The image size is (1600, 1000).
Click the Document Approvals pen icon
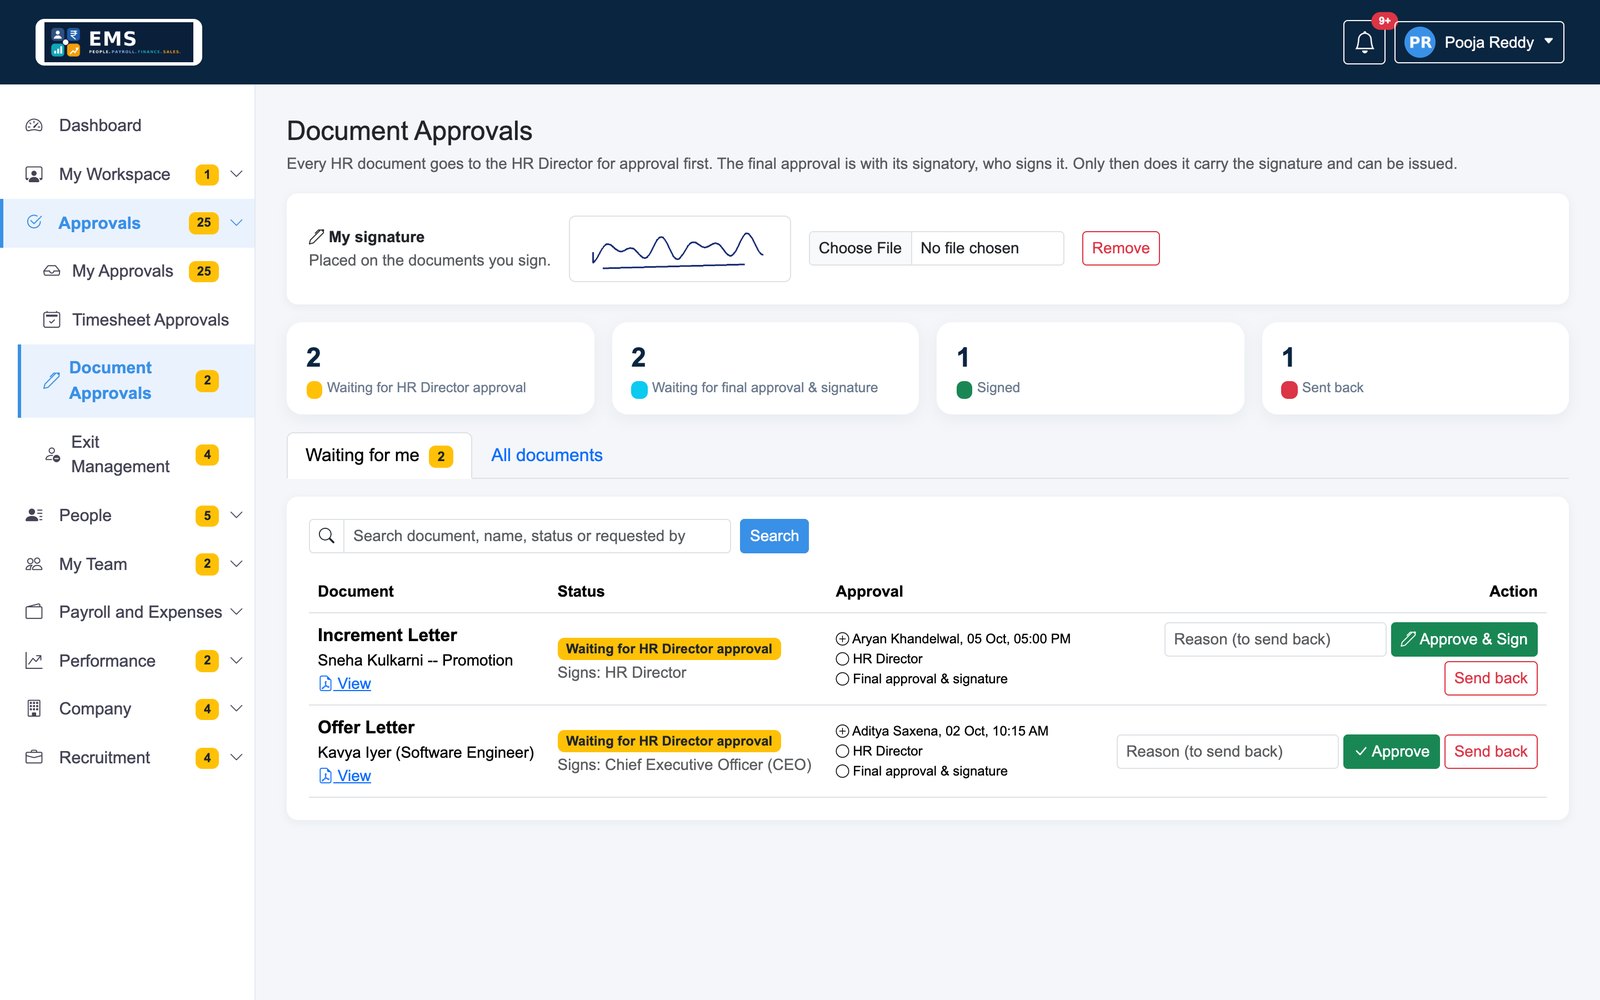coord(52,380)
